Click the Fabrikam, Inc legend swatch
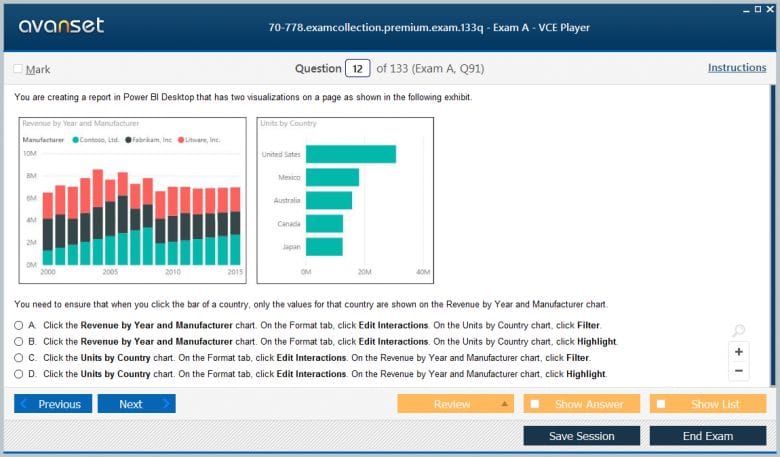Viewport: 780px width, 457px height. [128, 140]
